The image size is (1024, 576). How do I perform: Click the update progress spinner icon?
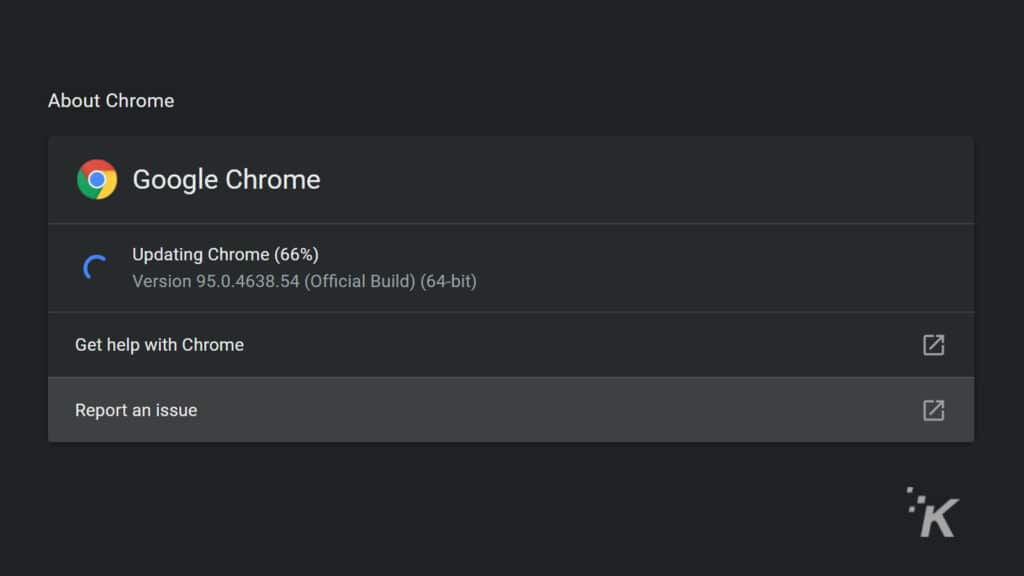coord(95,267)
